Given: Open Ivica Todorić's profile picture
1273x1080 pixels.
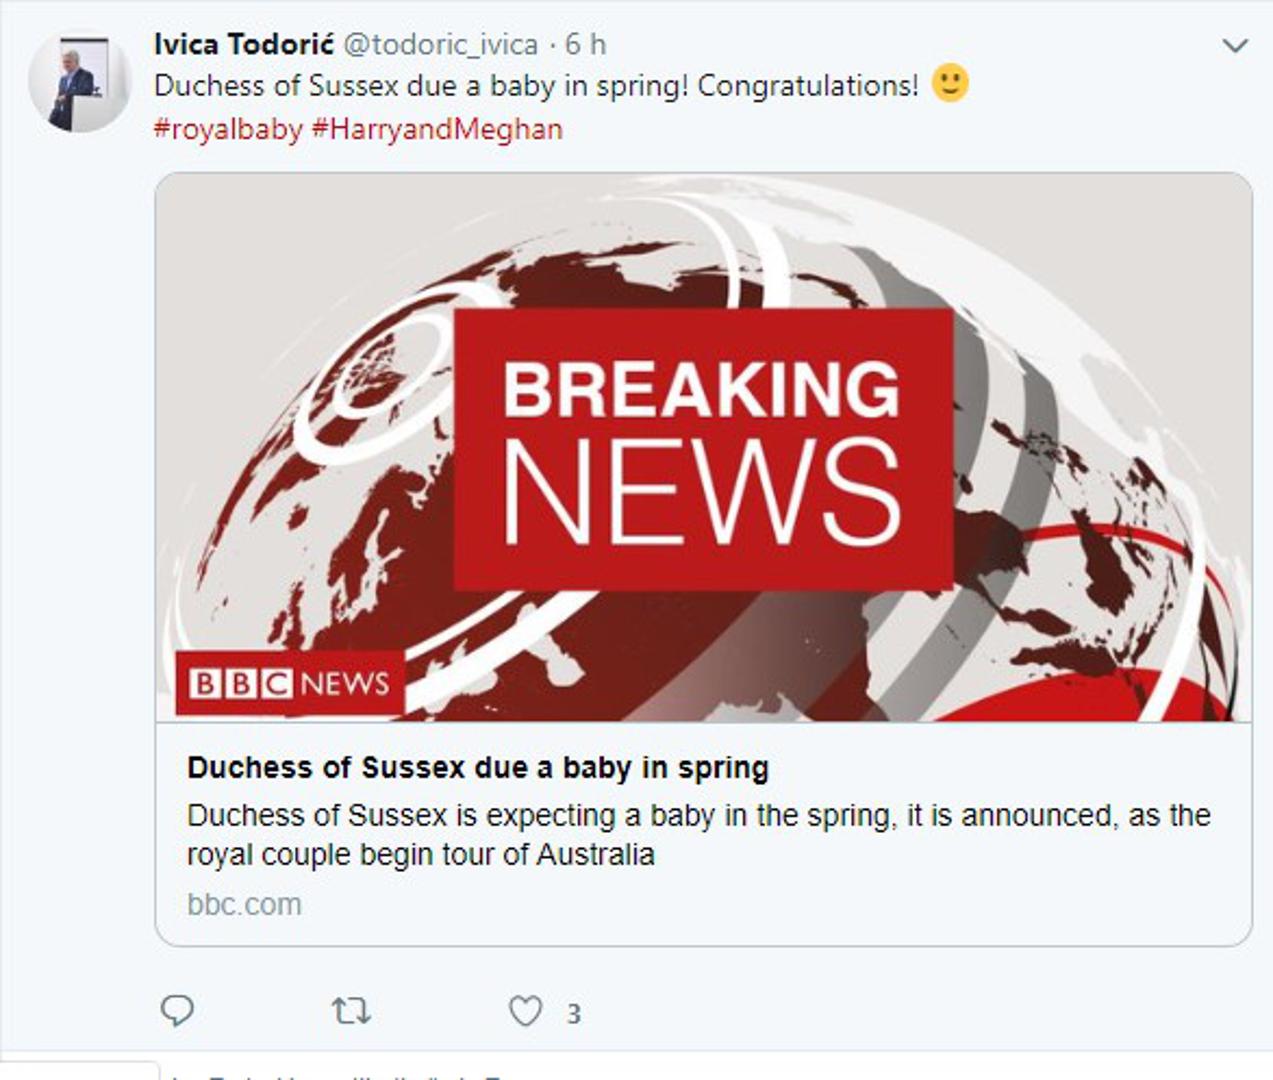Looking at the screenshot, I should pos(79,84).
